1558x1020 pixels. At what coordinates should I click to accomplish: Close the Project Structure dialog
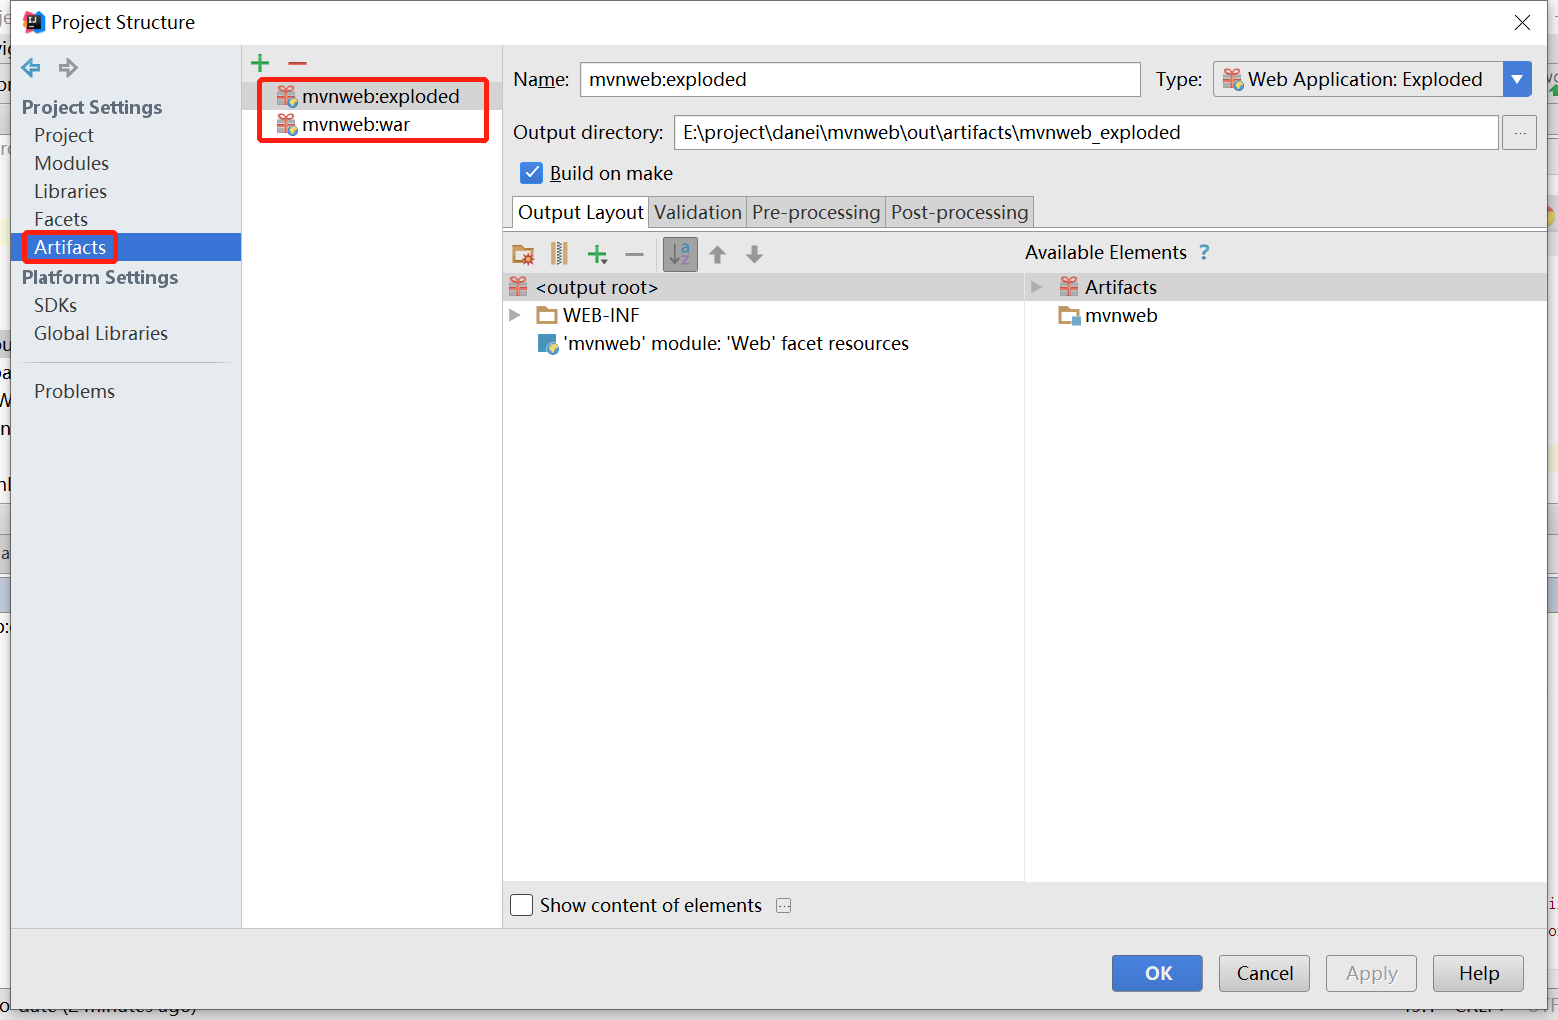tap(1522, 22)
